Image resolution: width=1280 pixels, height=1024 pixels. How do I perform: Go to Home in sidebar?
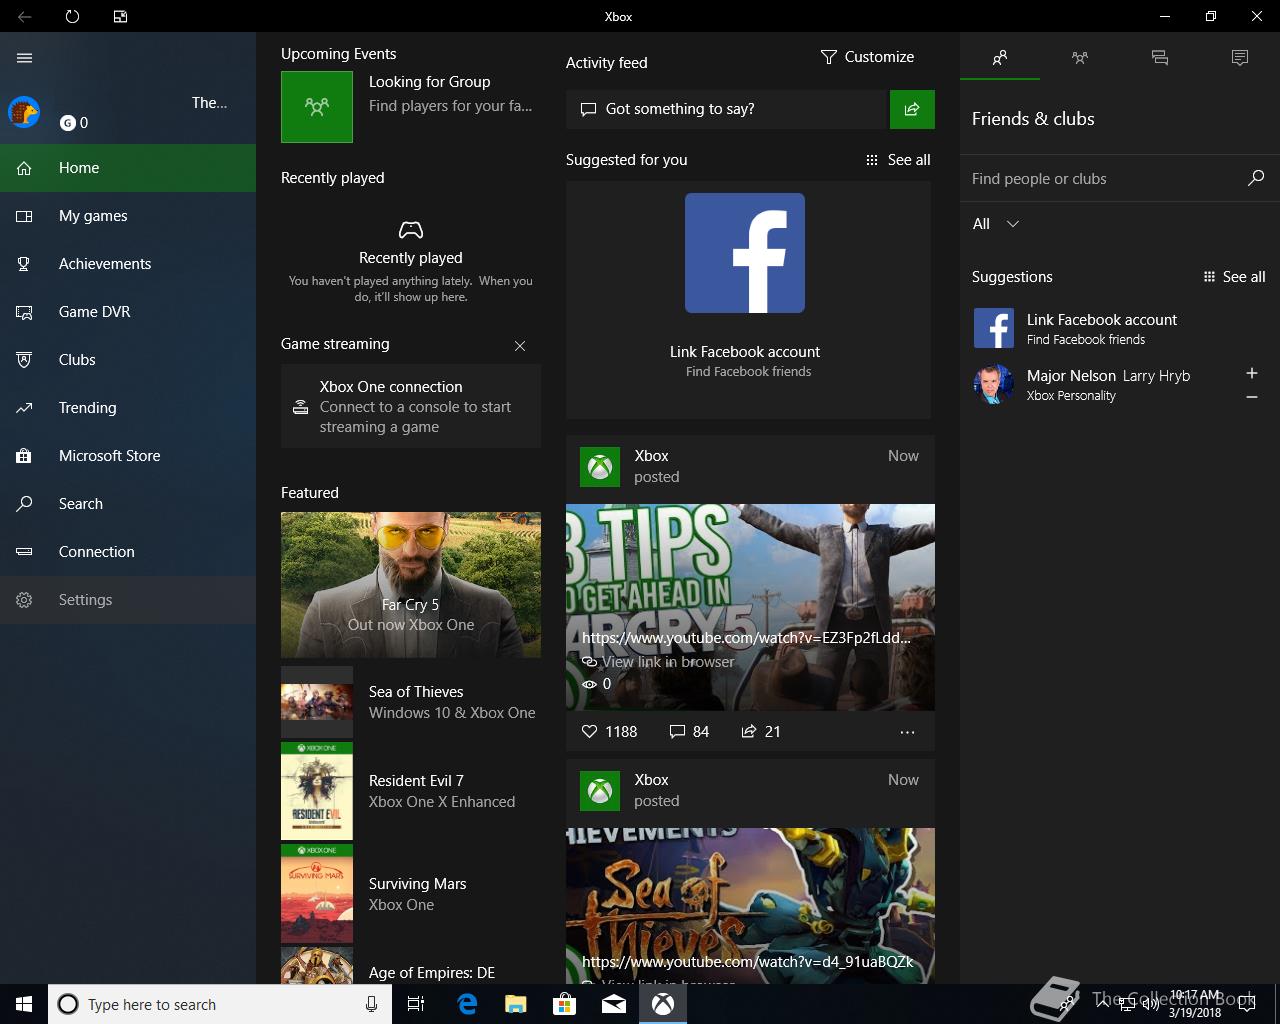[x=128, y=168]
